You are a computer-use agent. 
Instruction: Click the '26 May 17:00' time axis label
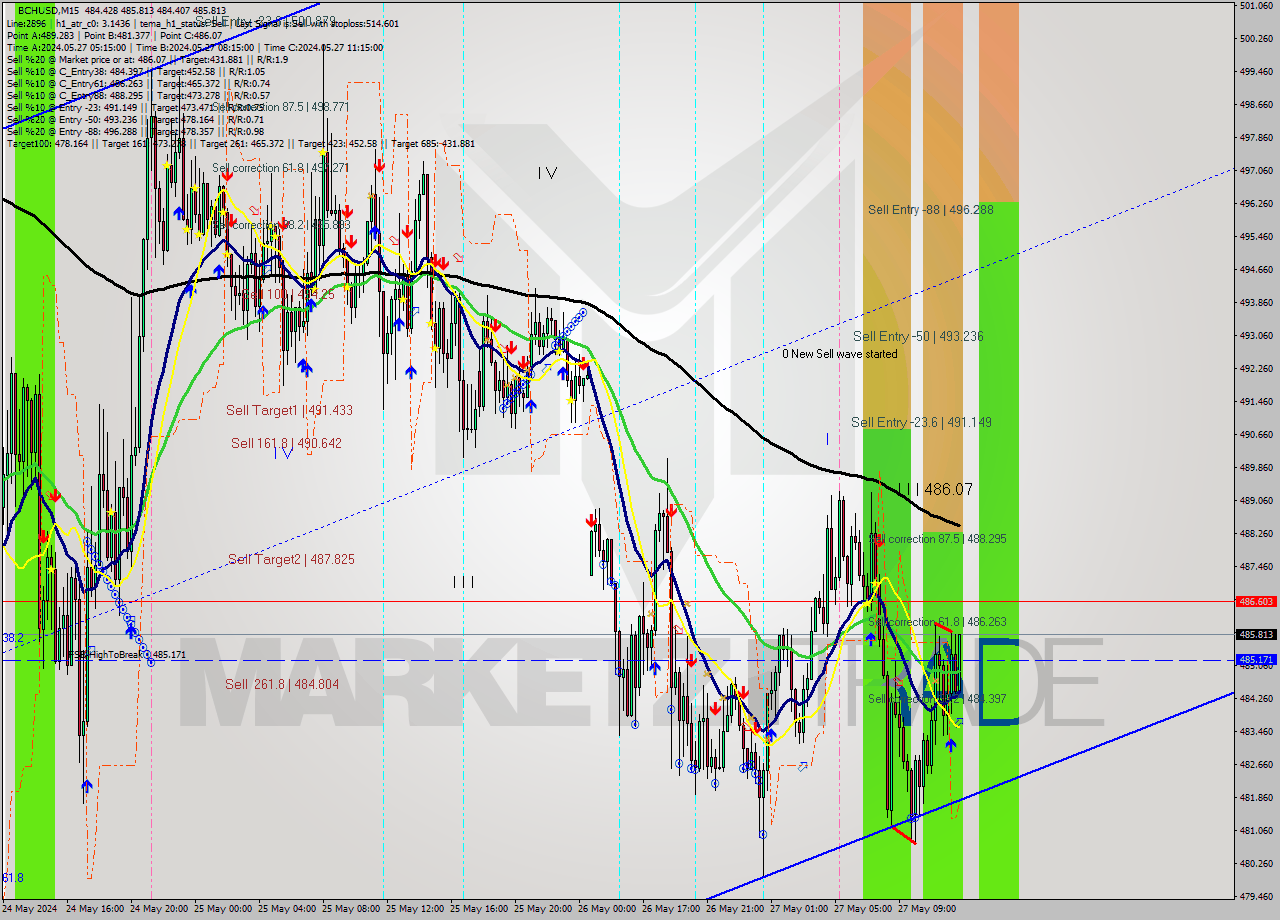pos(671,910)
